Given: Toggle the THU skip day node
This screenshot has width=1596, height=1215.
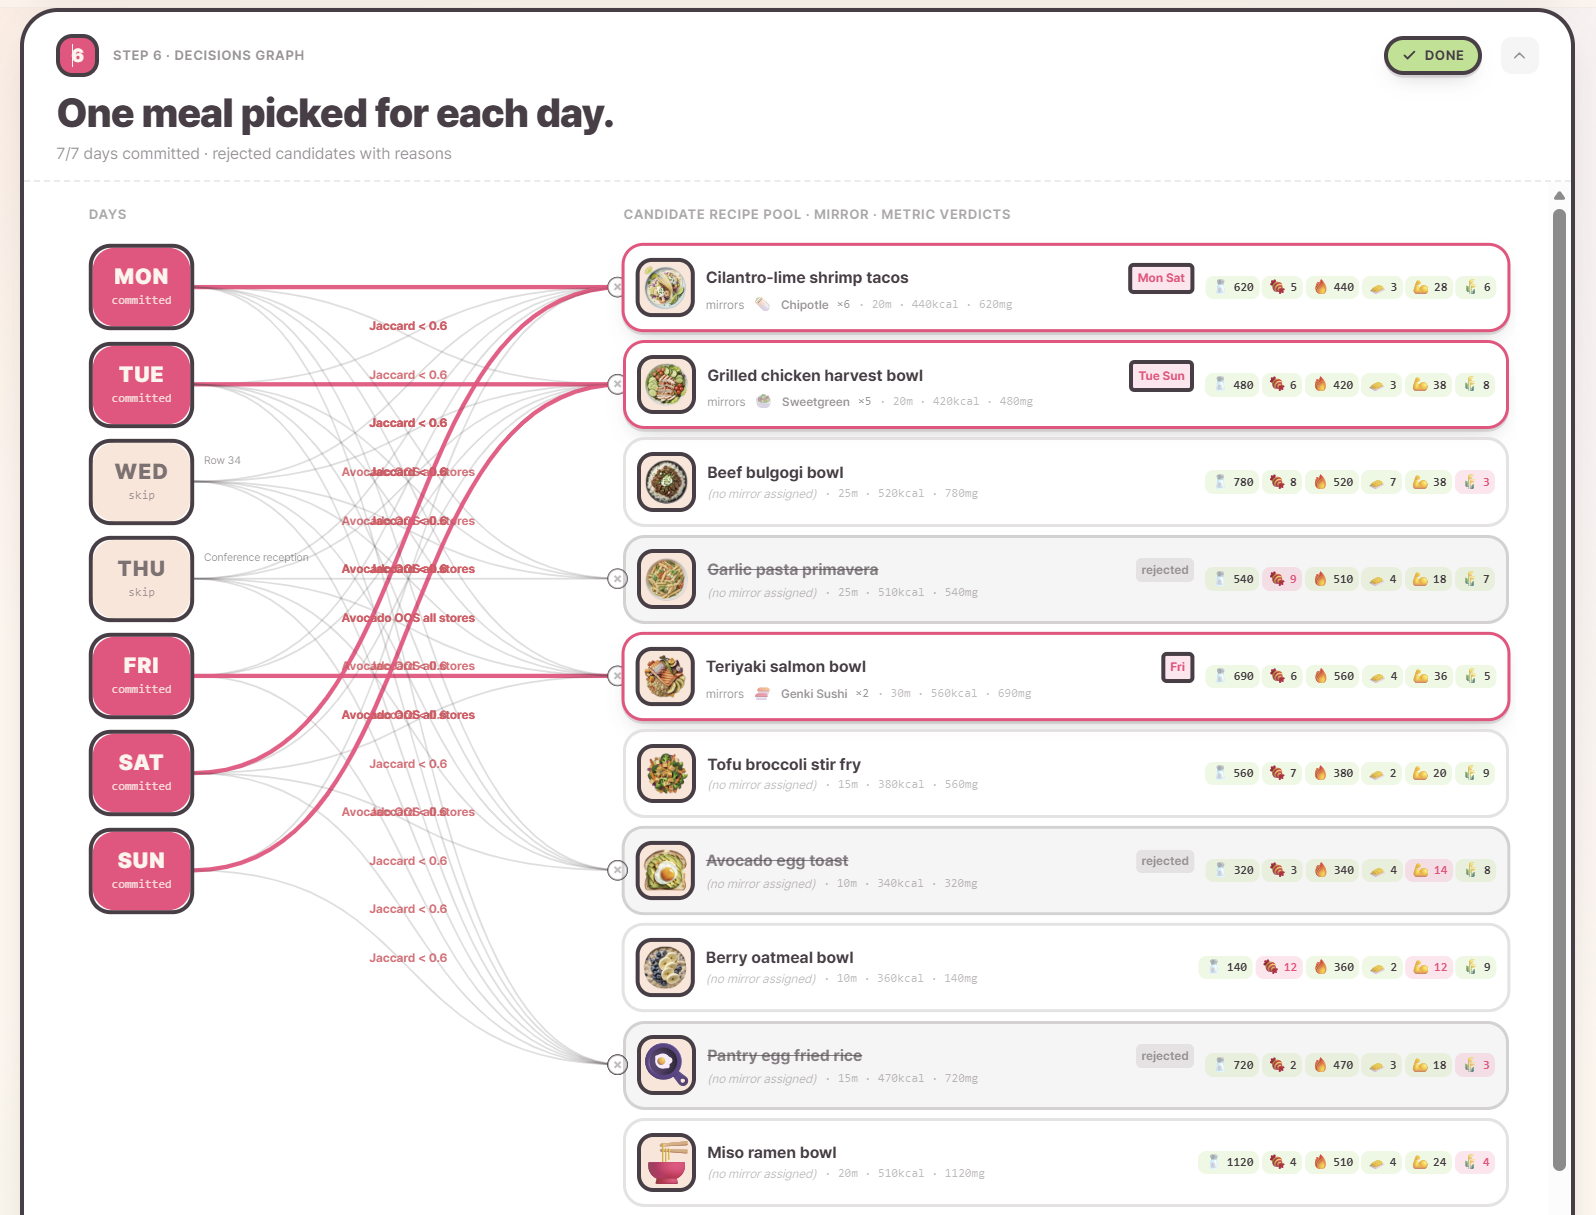Looking at the screenshot, I should pos(141,579).
